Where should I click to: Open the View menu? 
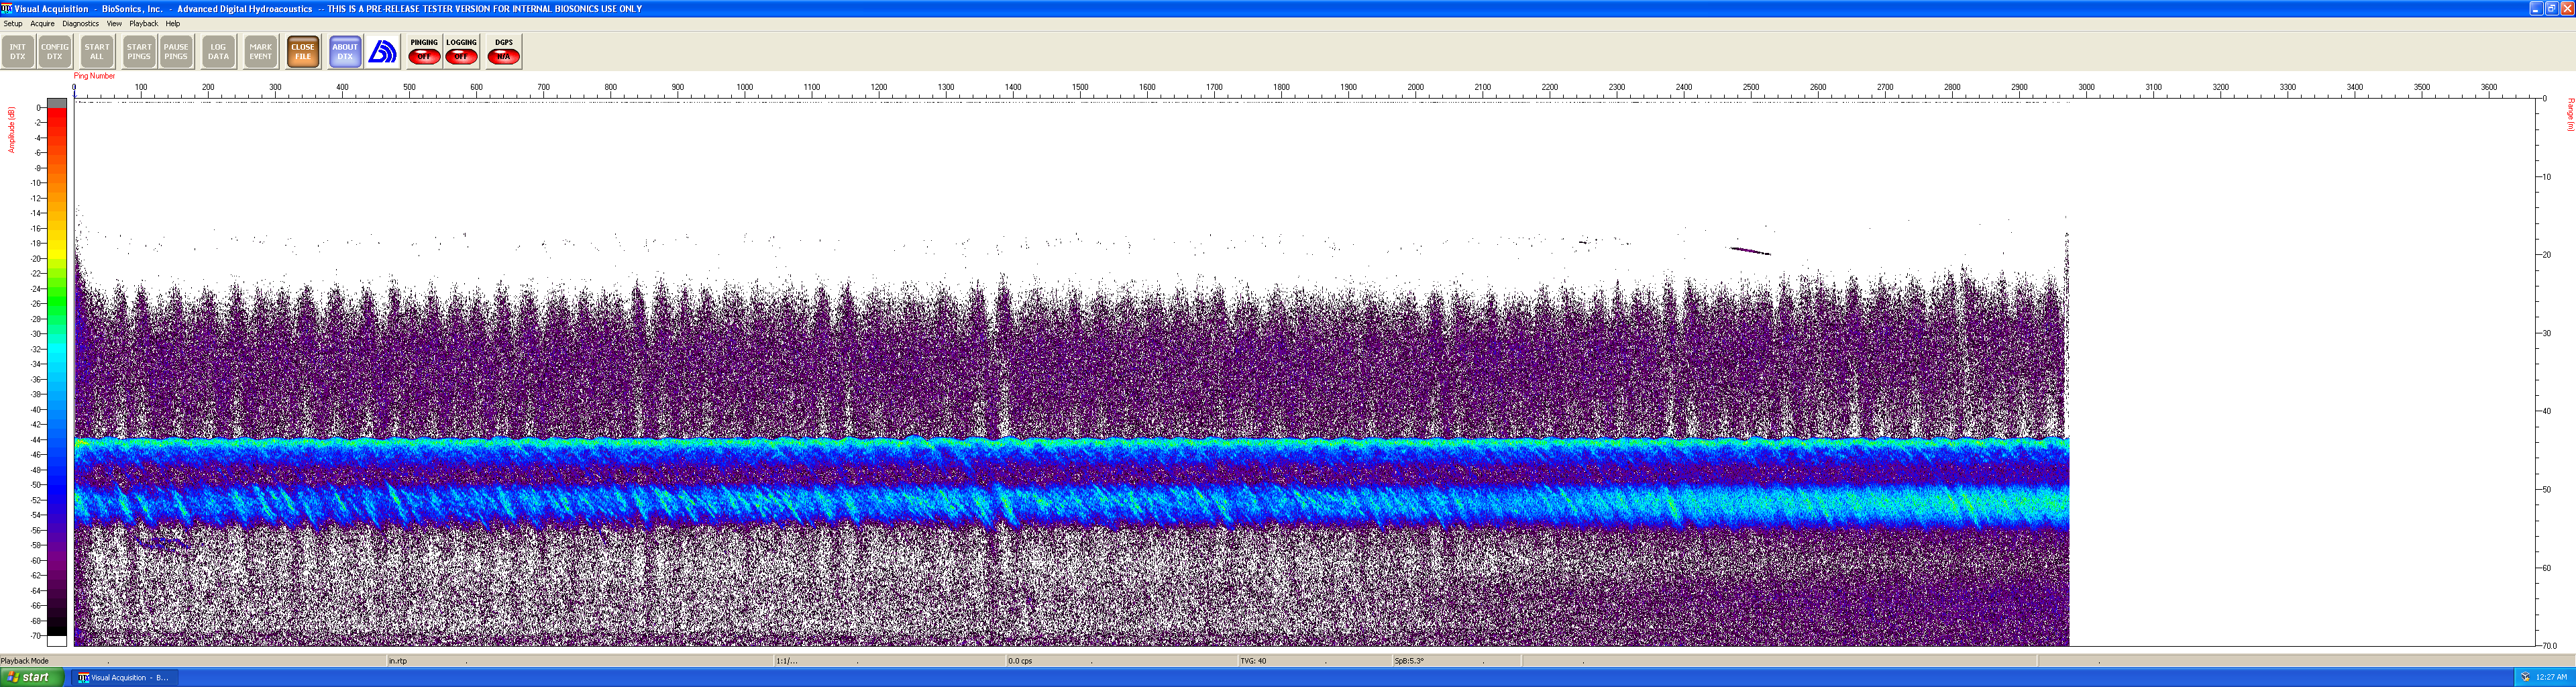click(115, 24)
